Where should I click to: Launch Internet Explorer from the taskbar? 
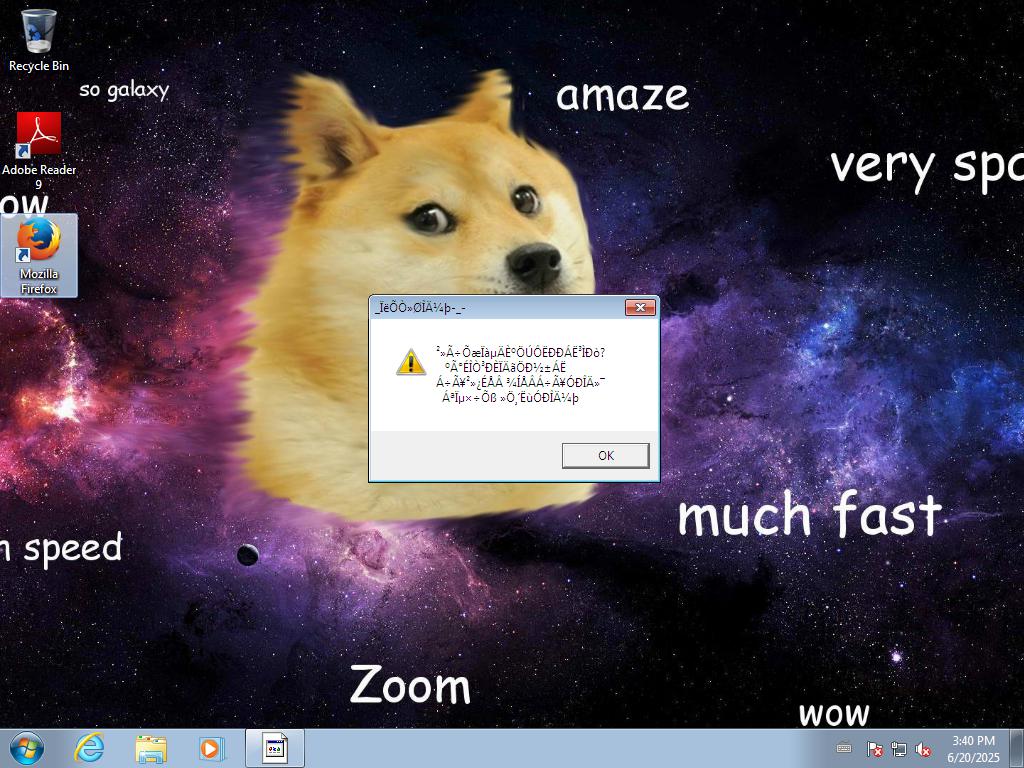point(90,748)
